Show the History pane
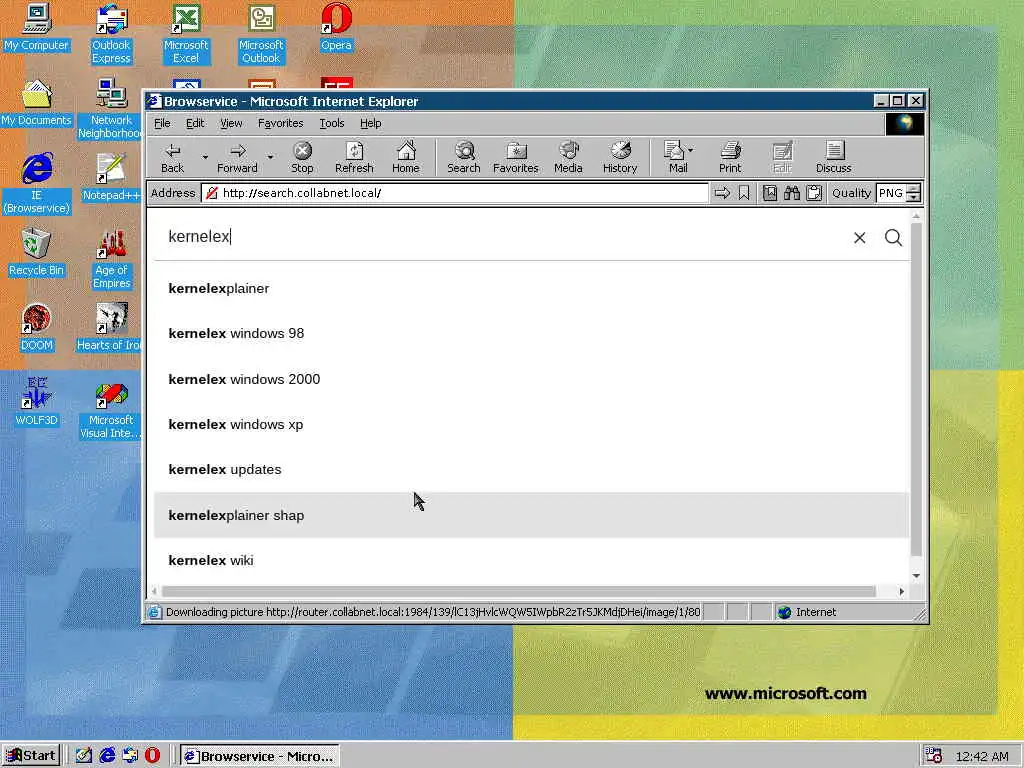This screenshot has width=1024, height=768. coord(620,157)
